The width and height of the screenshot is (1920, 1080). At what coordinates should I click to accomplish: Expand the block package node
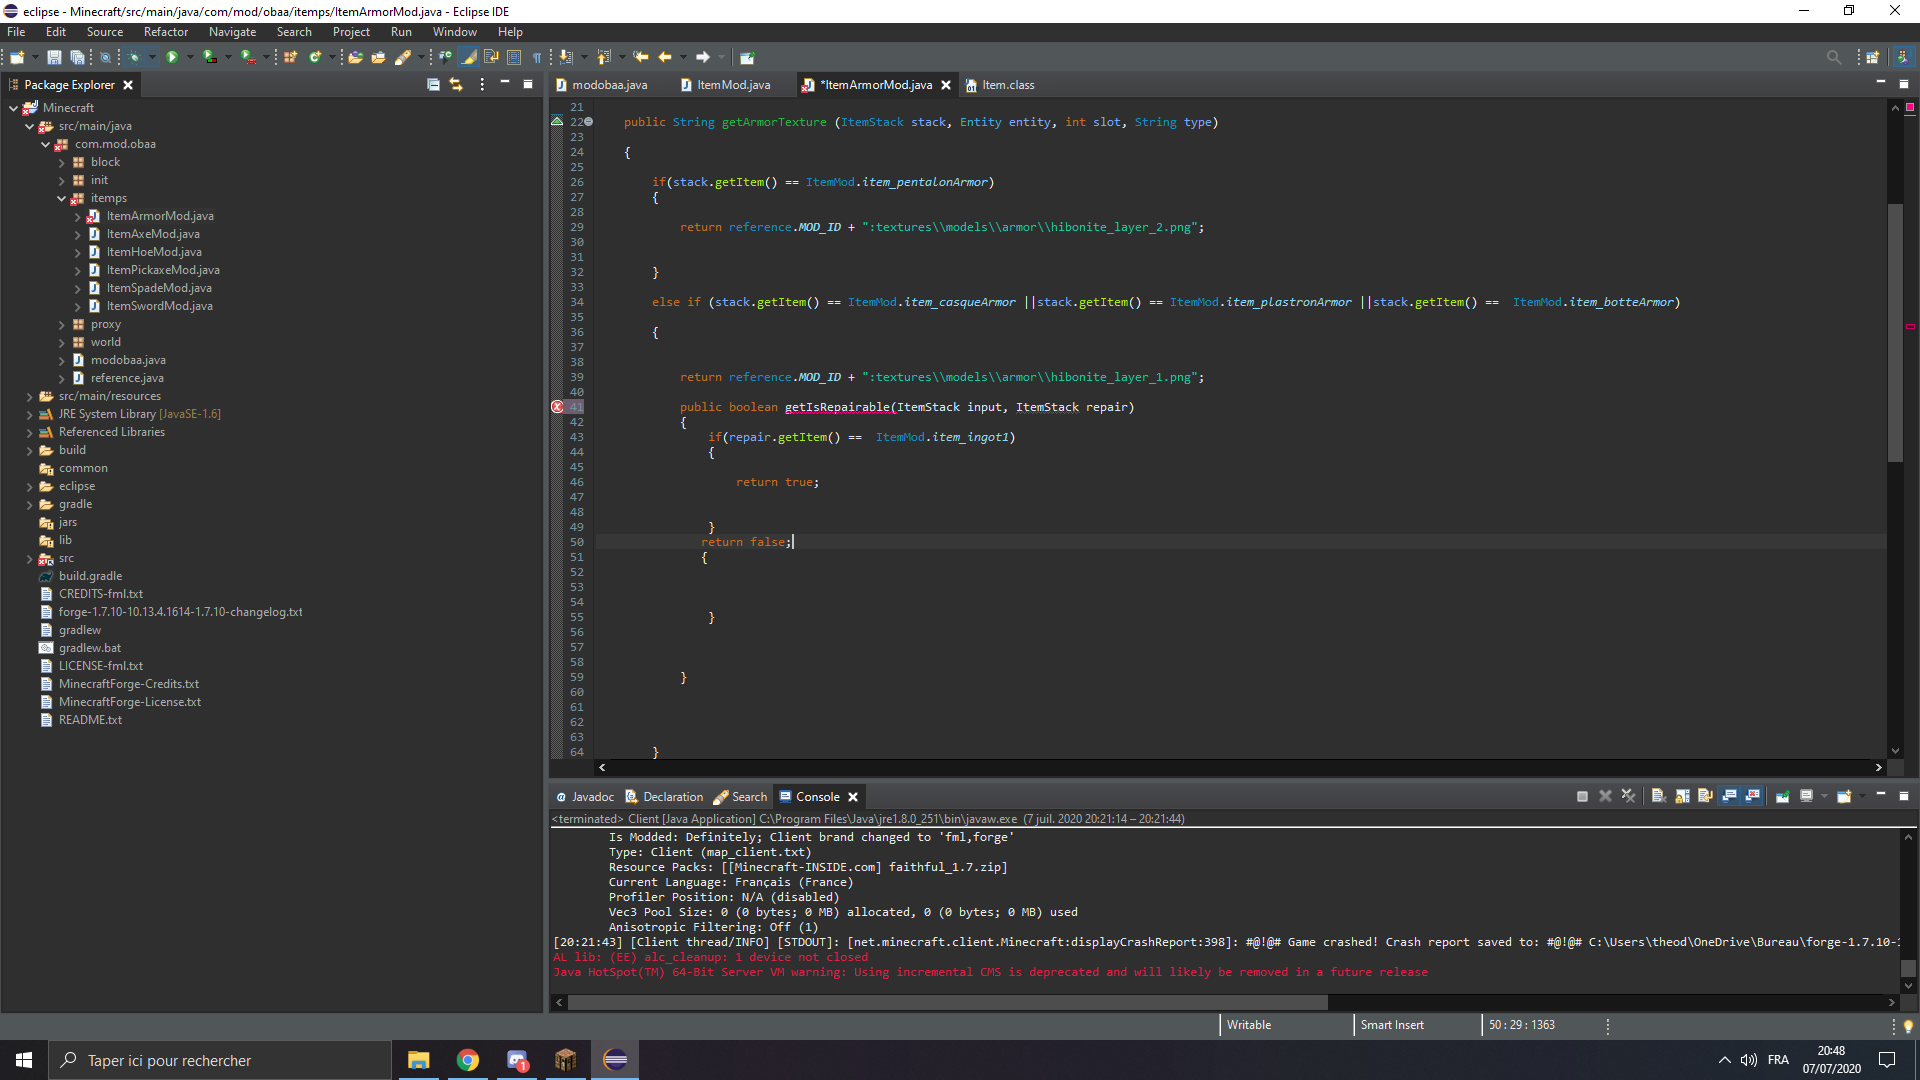[62, 162]
